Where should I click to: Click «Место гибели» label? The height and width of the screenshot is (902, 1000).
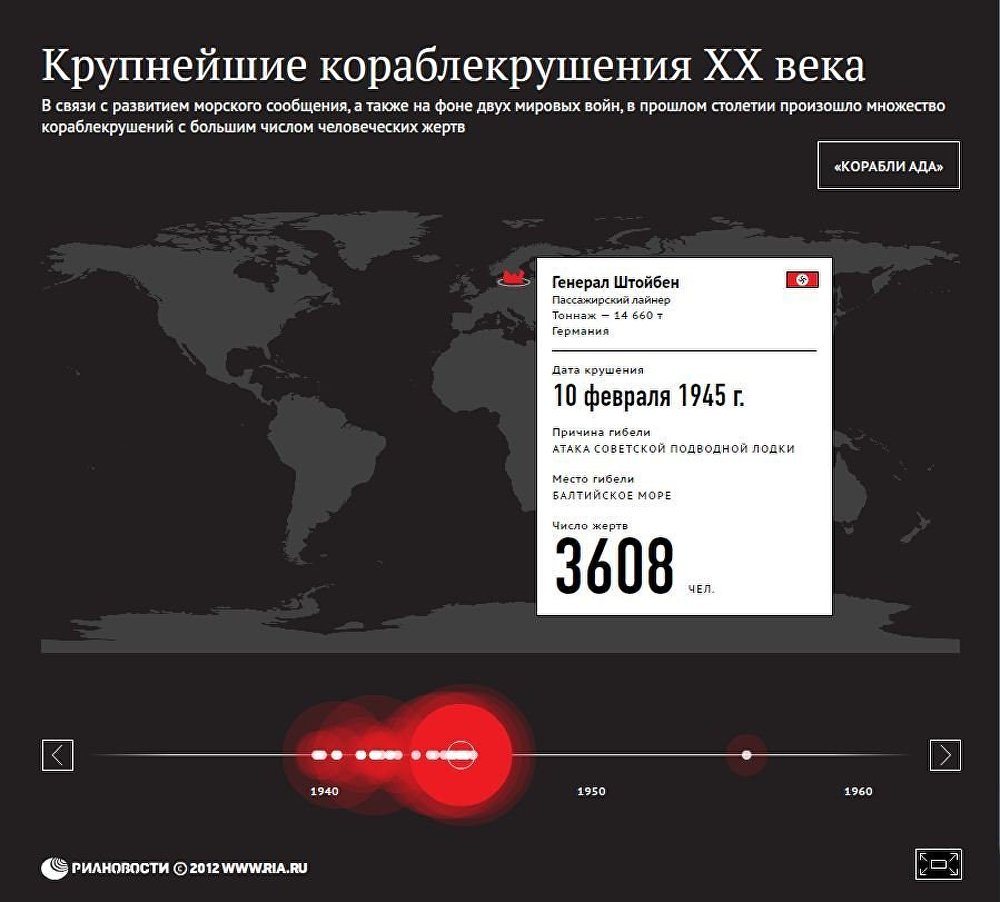tap(593, 478)
